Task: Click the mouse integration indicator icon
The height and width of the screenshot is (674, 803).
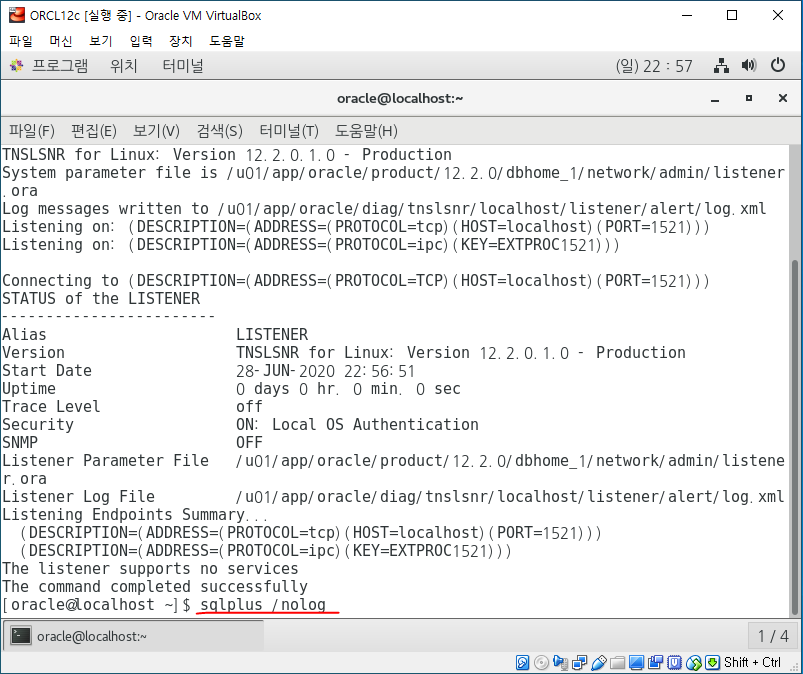Action: tap(693, 662)
